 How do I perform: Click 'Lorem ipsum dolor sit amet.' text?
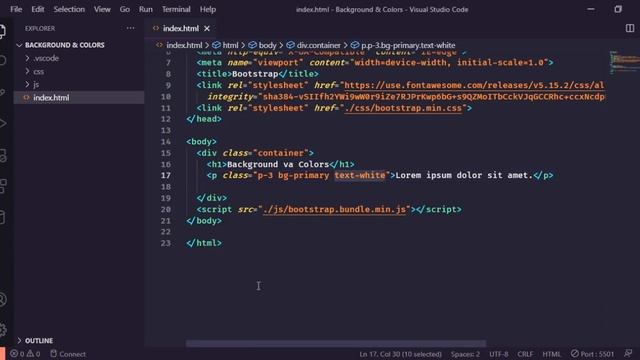(x=464, y=176)
